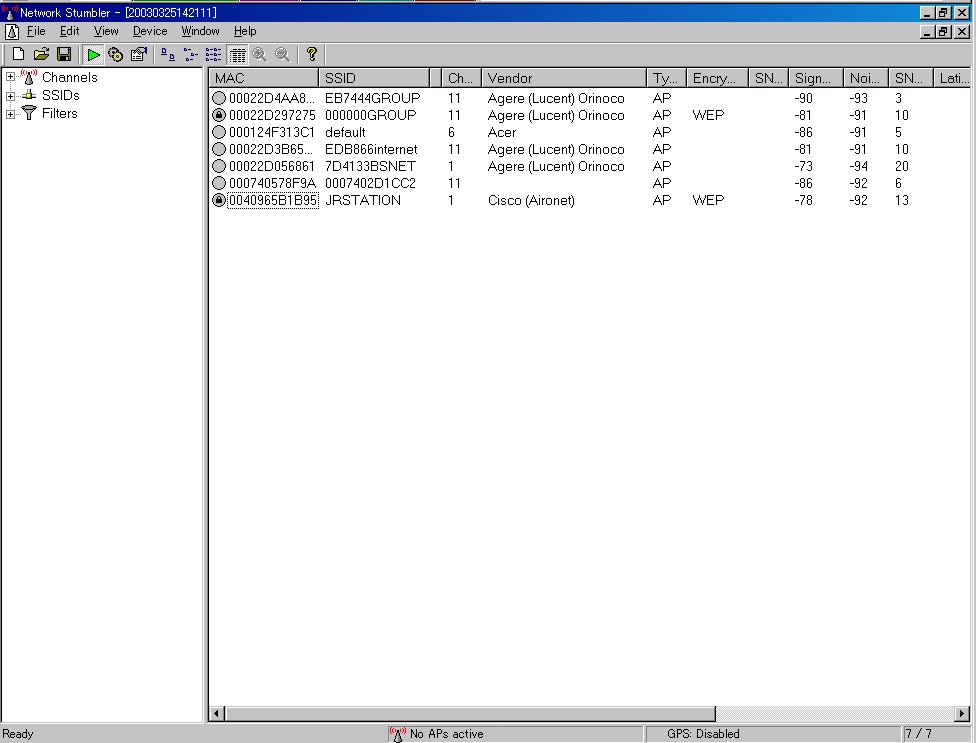Sort by the MAC column header
Screen dimensions: 976x743
264,78
